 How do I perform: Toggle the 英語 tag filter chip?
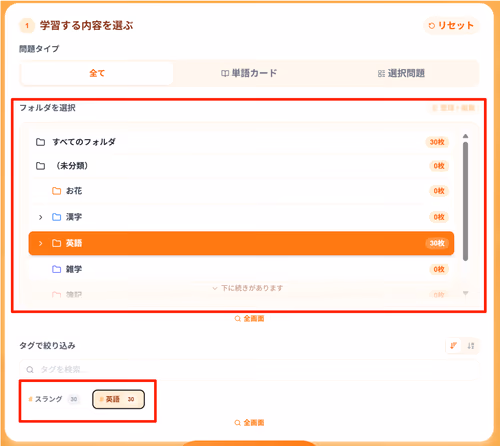click(x=118, y=399)
